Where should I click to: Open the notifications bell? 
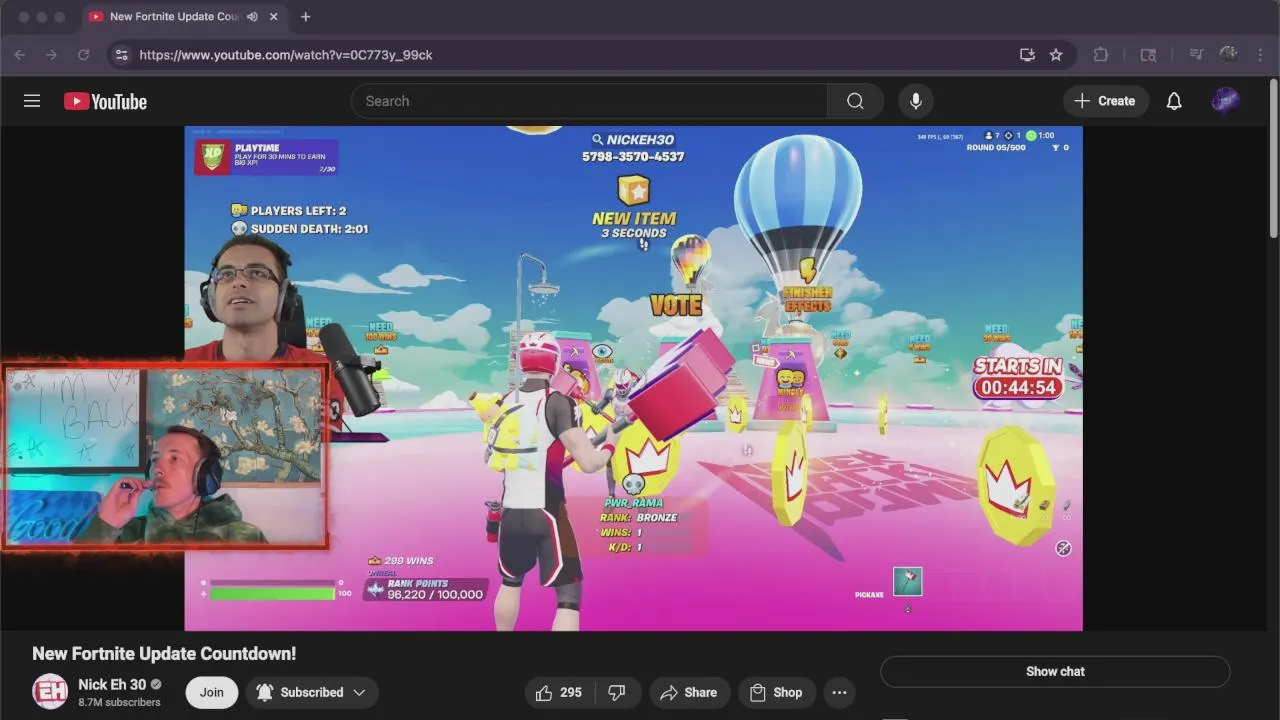point(1174,101)
